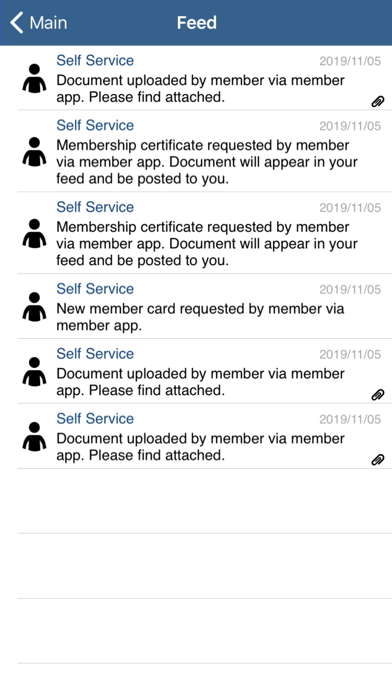Image resolution: width=392 pixels, height=696 pixels.
Task: Select Self Service label of lower Membership certificate entry
Action: click(x=95, y=207)
